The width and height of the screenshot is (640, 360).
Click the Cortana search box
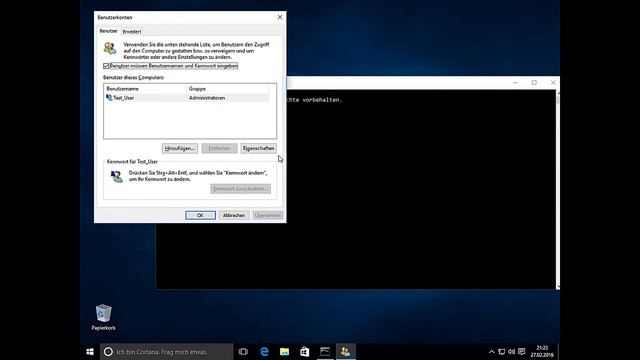167,351
